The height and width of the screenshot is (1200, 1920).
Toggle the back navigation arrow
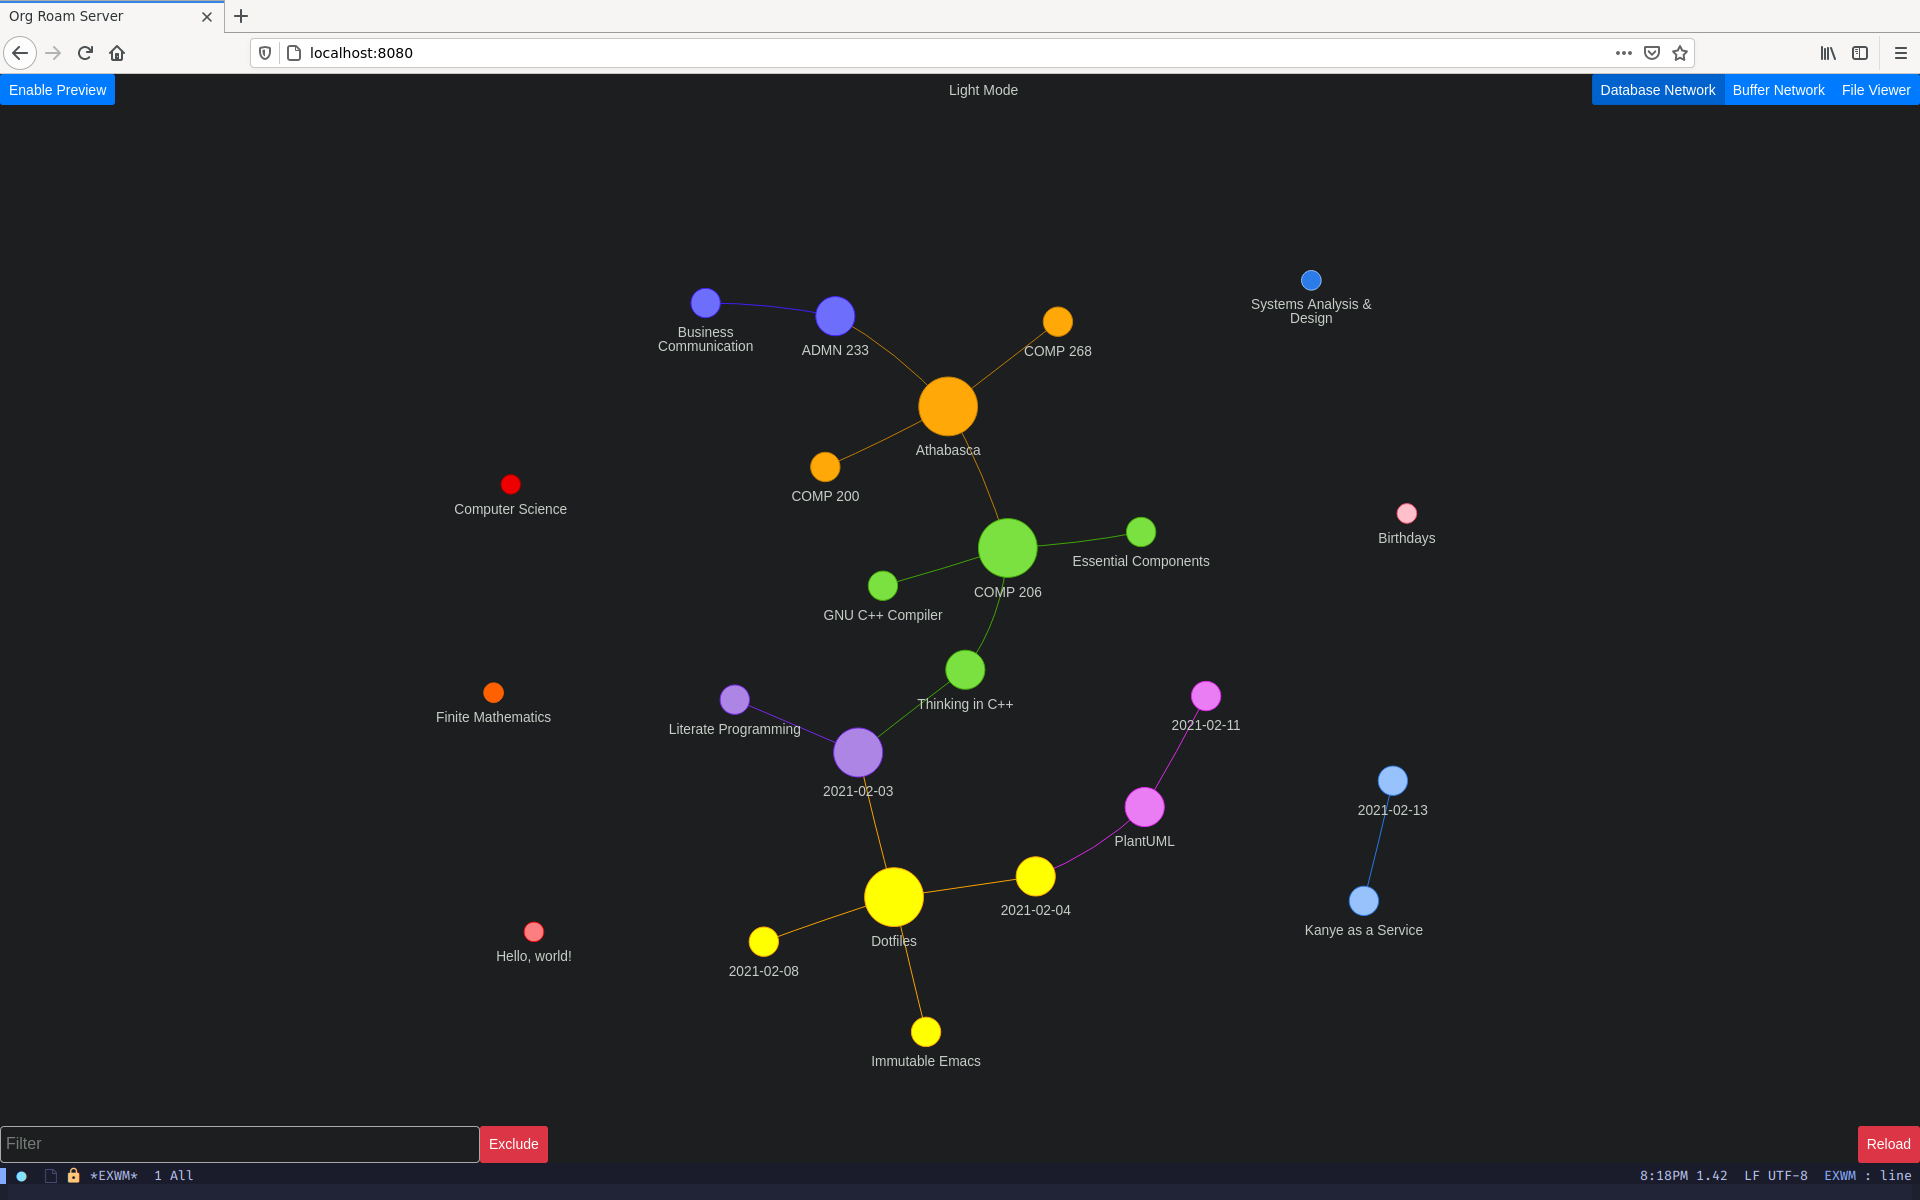(19, 53)
